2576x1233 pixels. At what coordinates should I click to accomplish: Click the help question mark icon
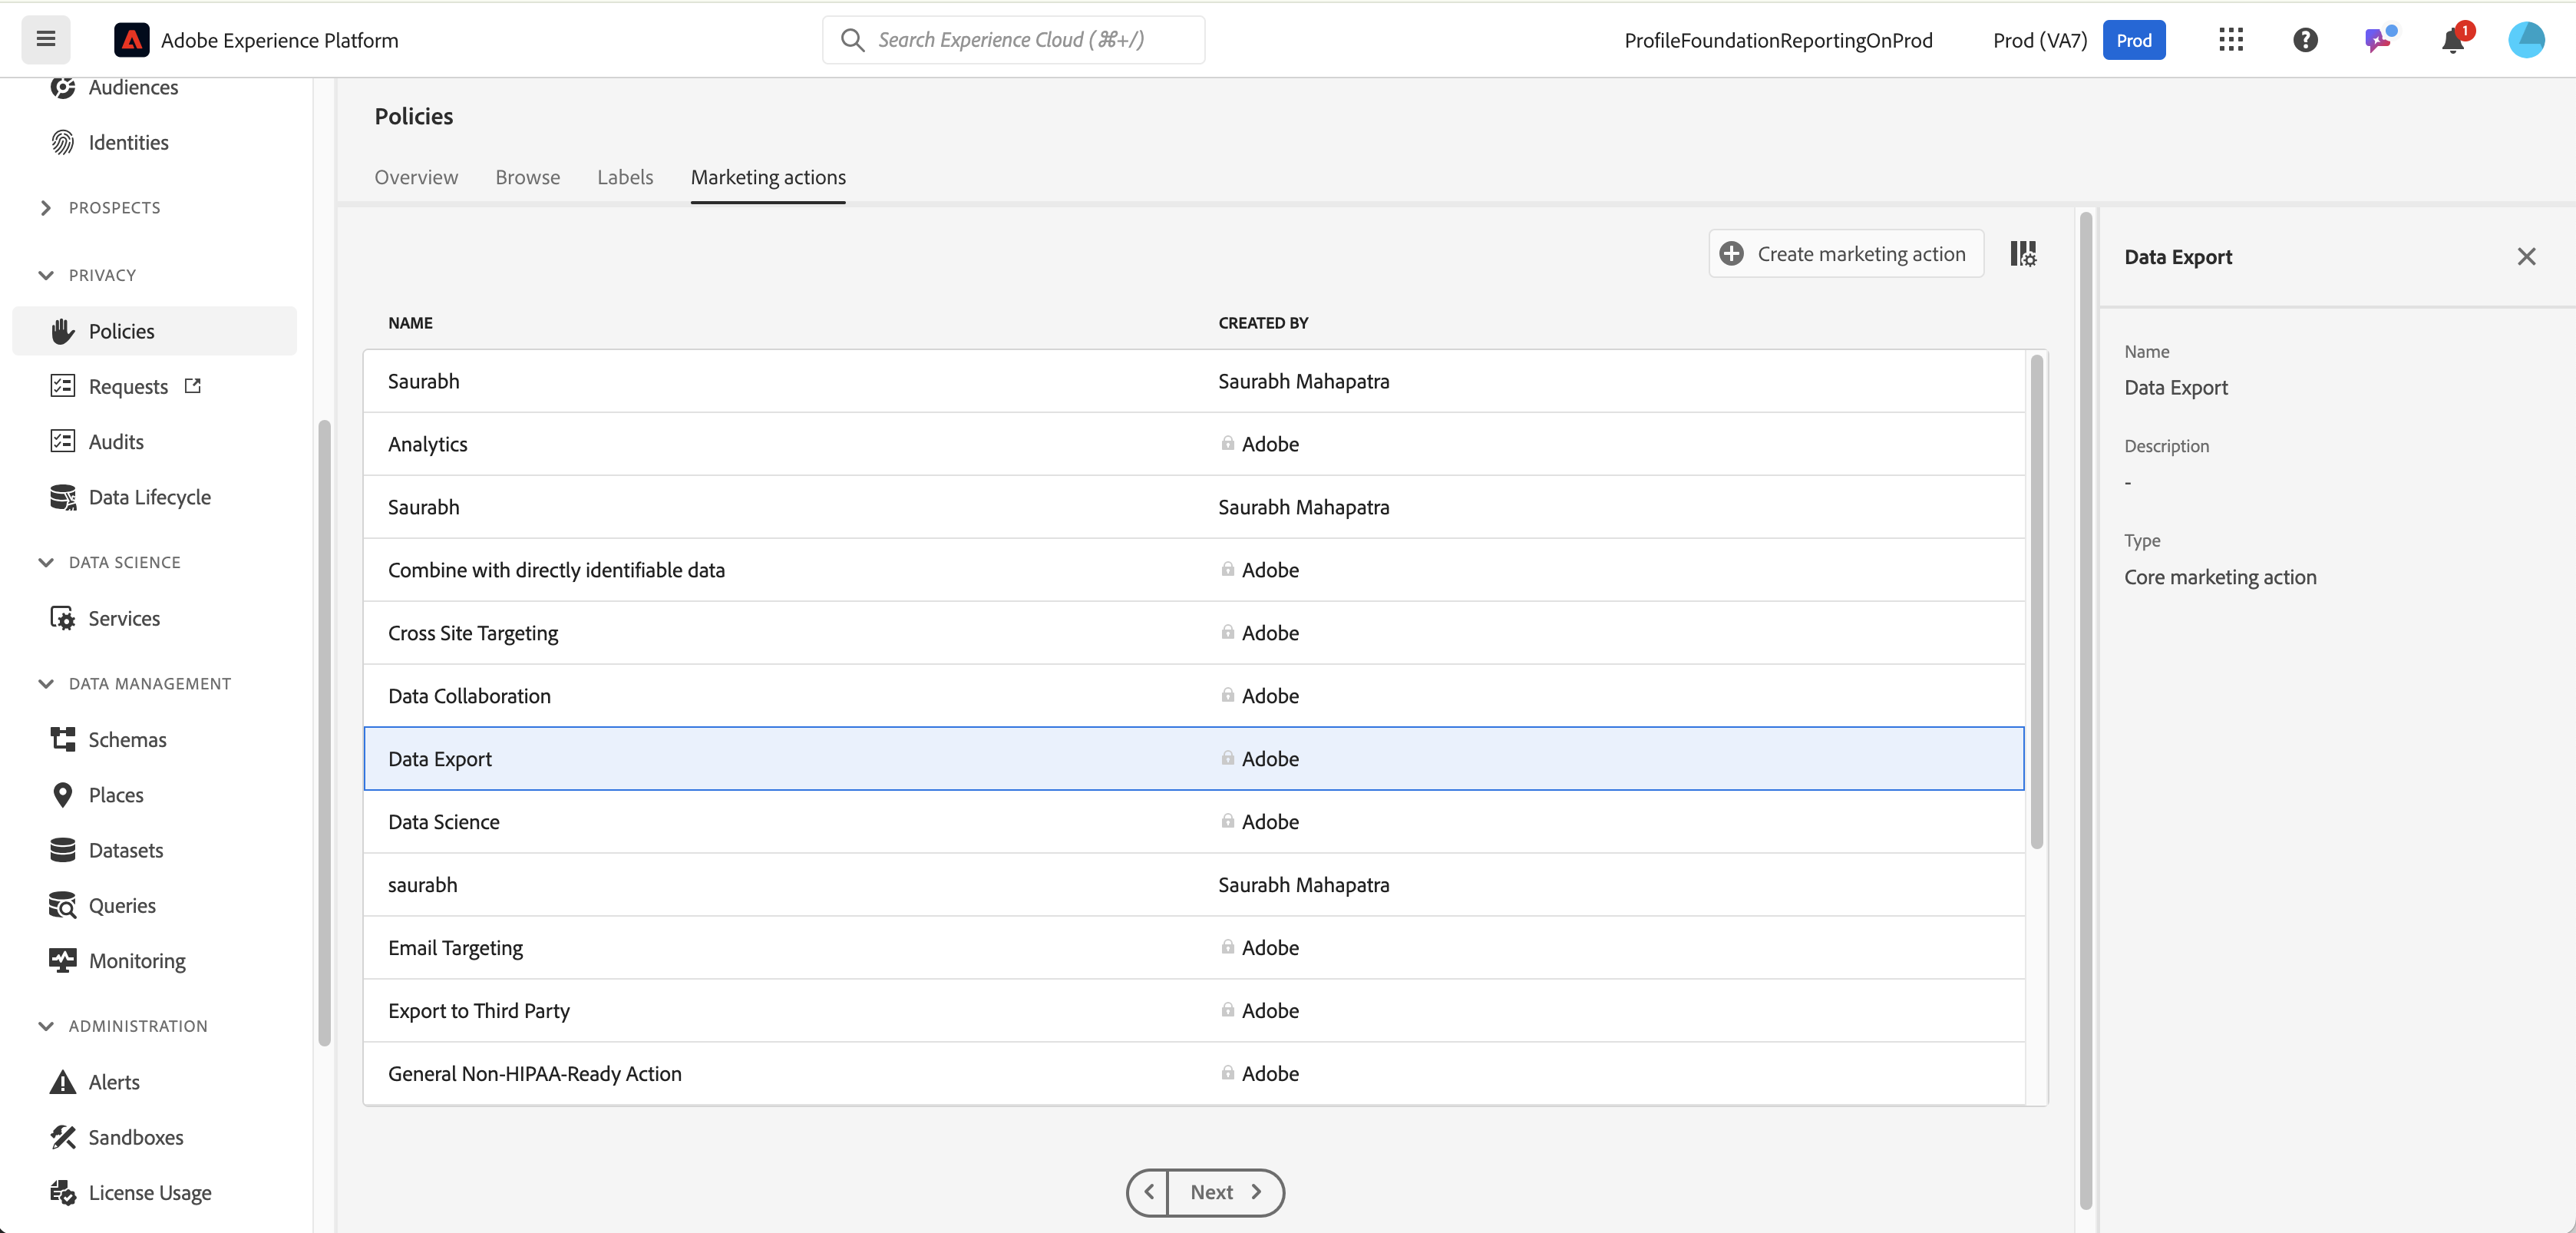(2305, 40)
